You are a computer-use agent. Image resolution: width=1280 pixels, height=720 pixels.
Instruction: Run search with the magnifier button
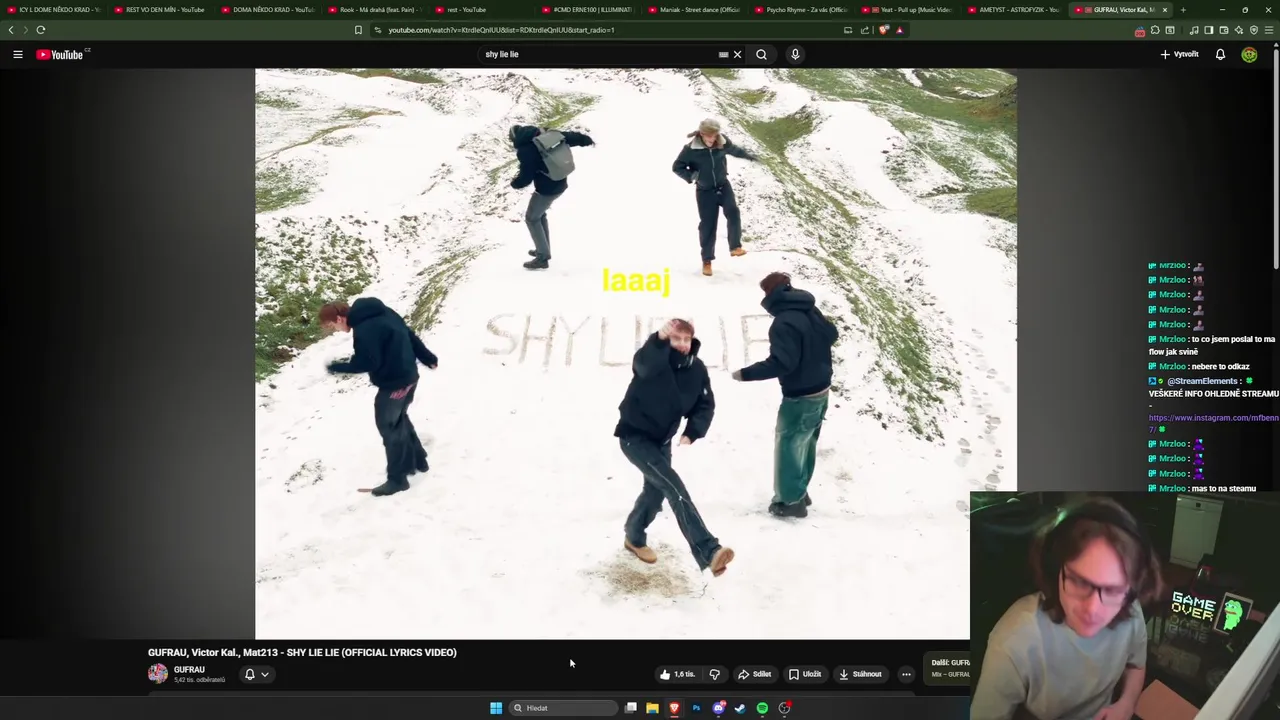click(761, 54)
